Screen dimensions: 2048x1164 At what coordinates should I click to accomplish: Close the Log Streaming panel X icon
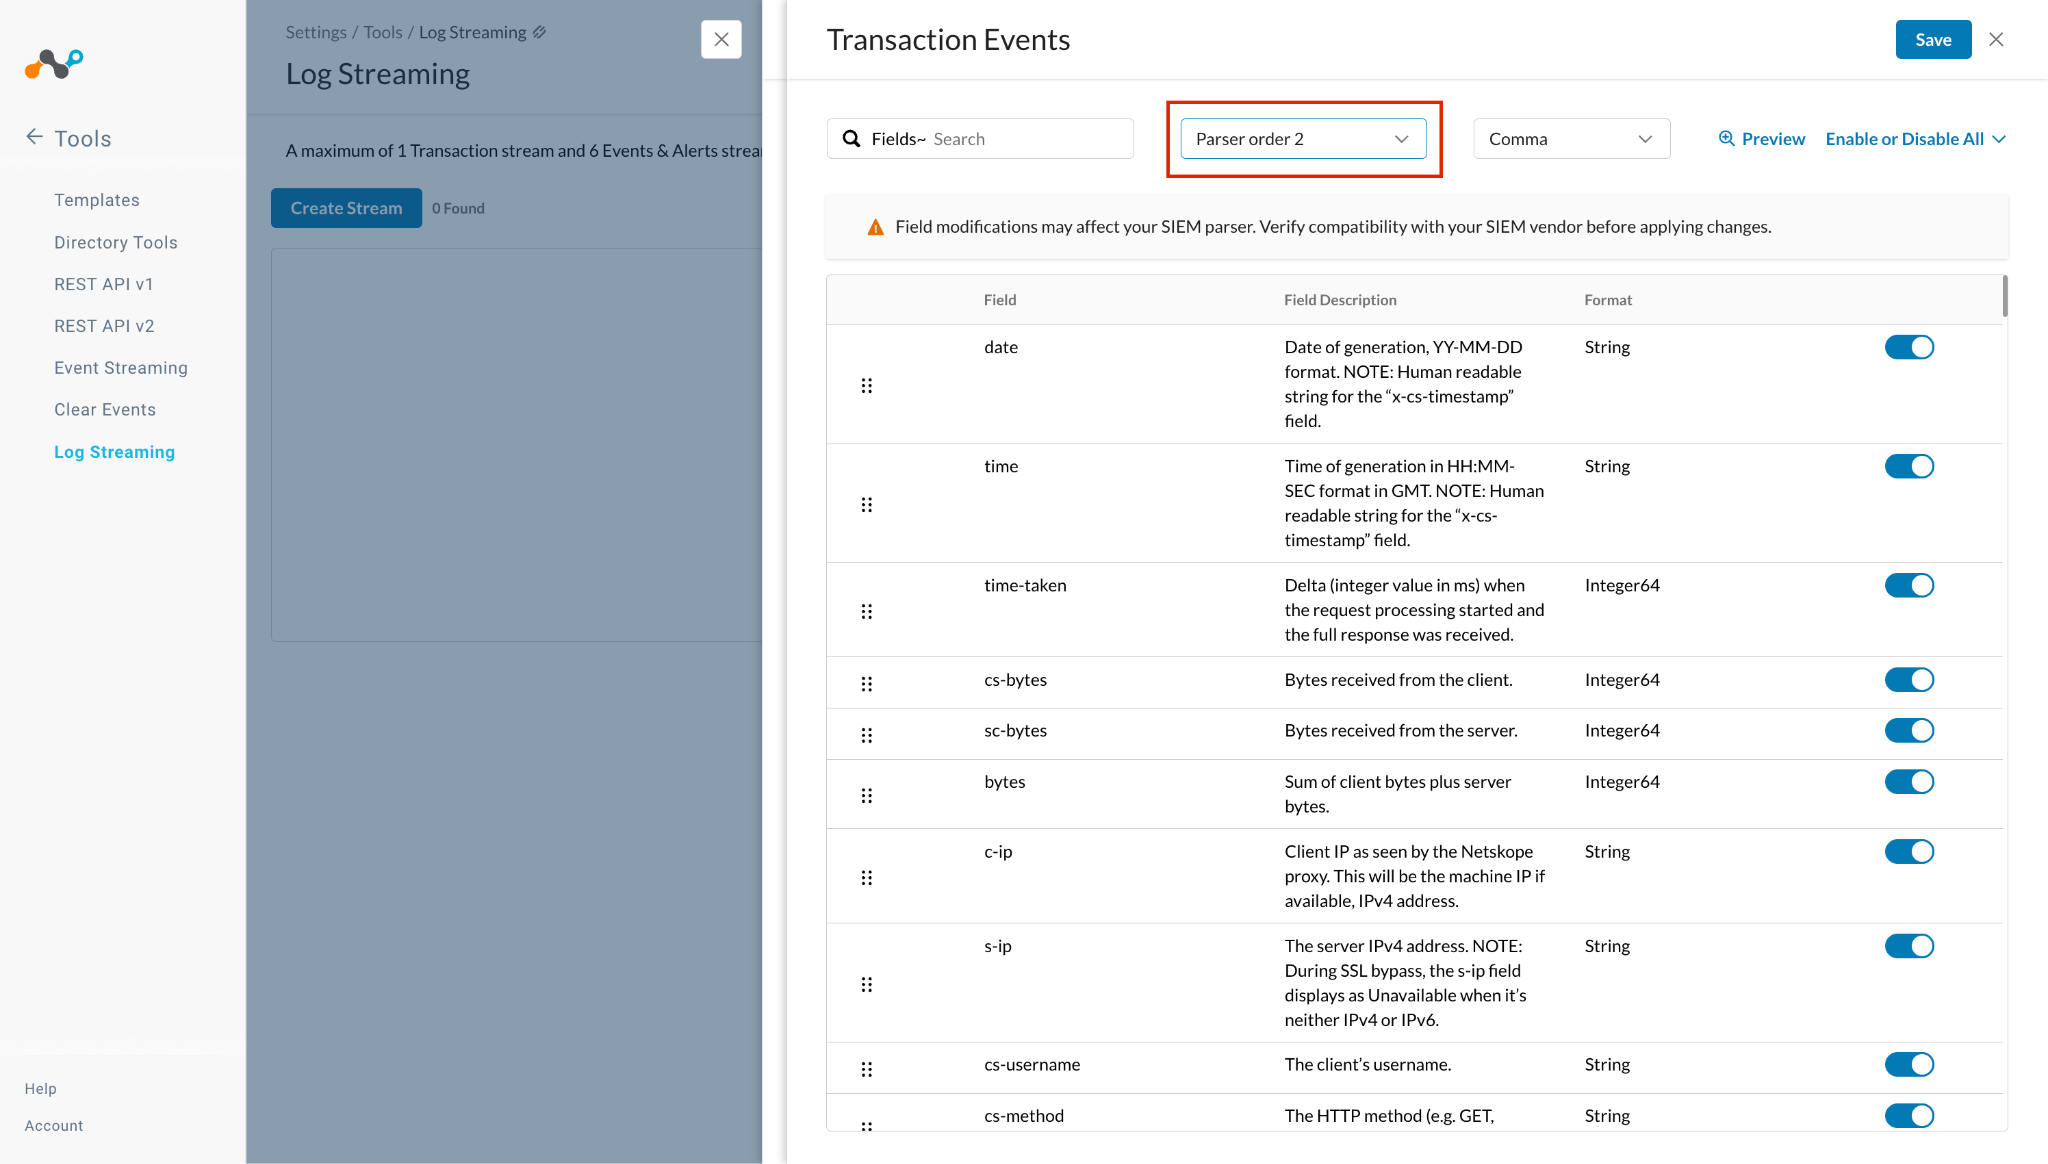coord(721,40)
